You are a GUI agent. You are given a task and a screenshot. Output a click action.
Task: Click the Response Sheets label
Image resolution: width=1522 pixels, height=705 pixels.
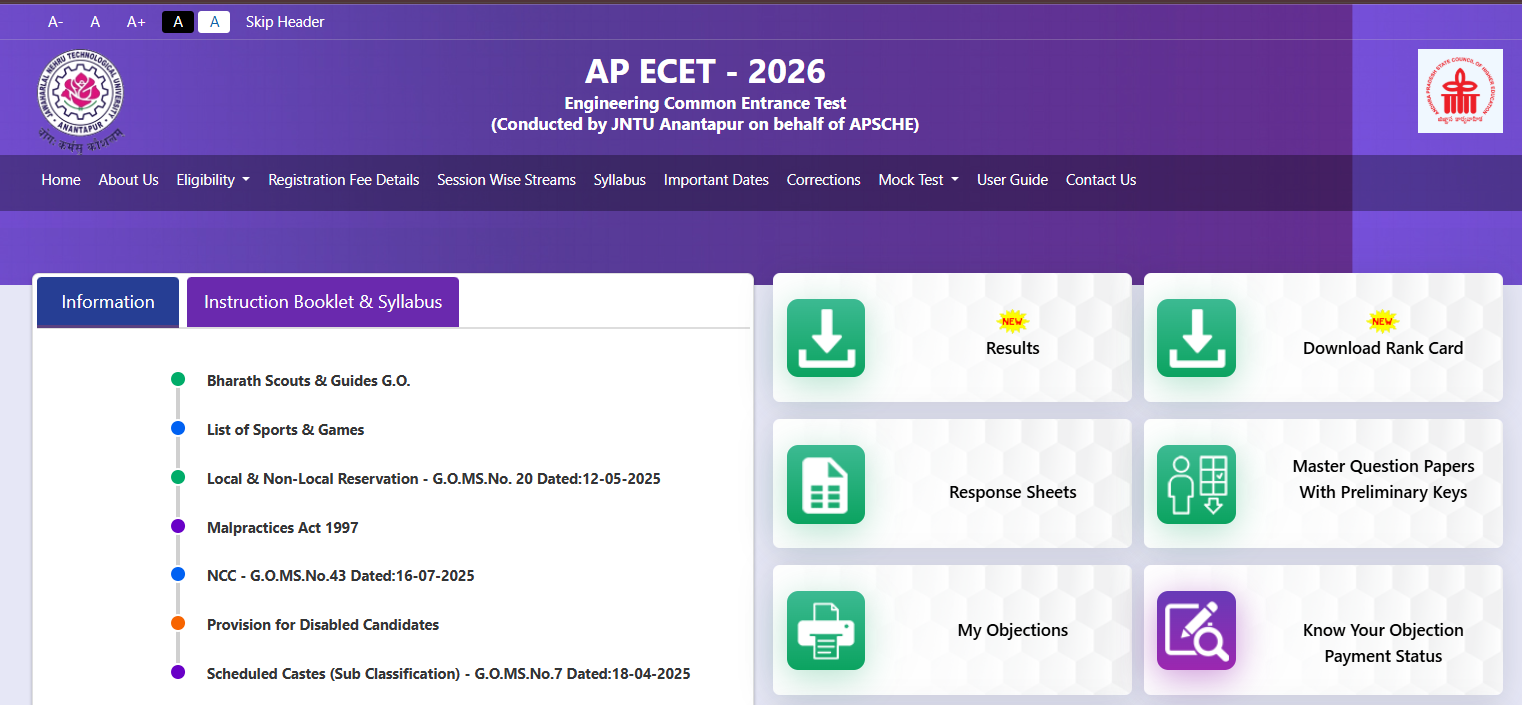(1013, 492)
